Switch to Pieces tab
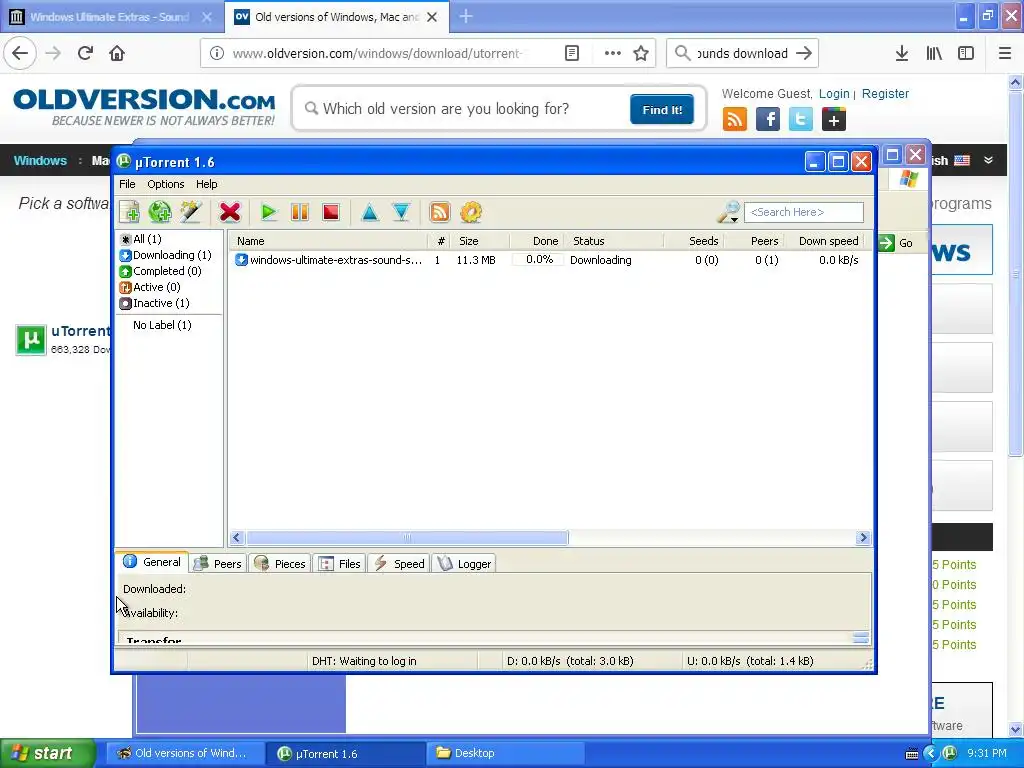The image size is (1024, 768). click(280, 564)
